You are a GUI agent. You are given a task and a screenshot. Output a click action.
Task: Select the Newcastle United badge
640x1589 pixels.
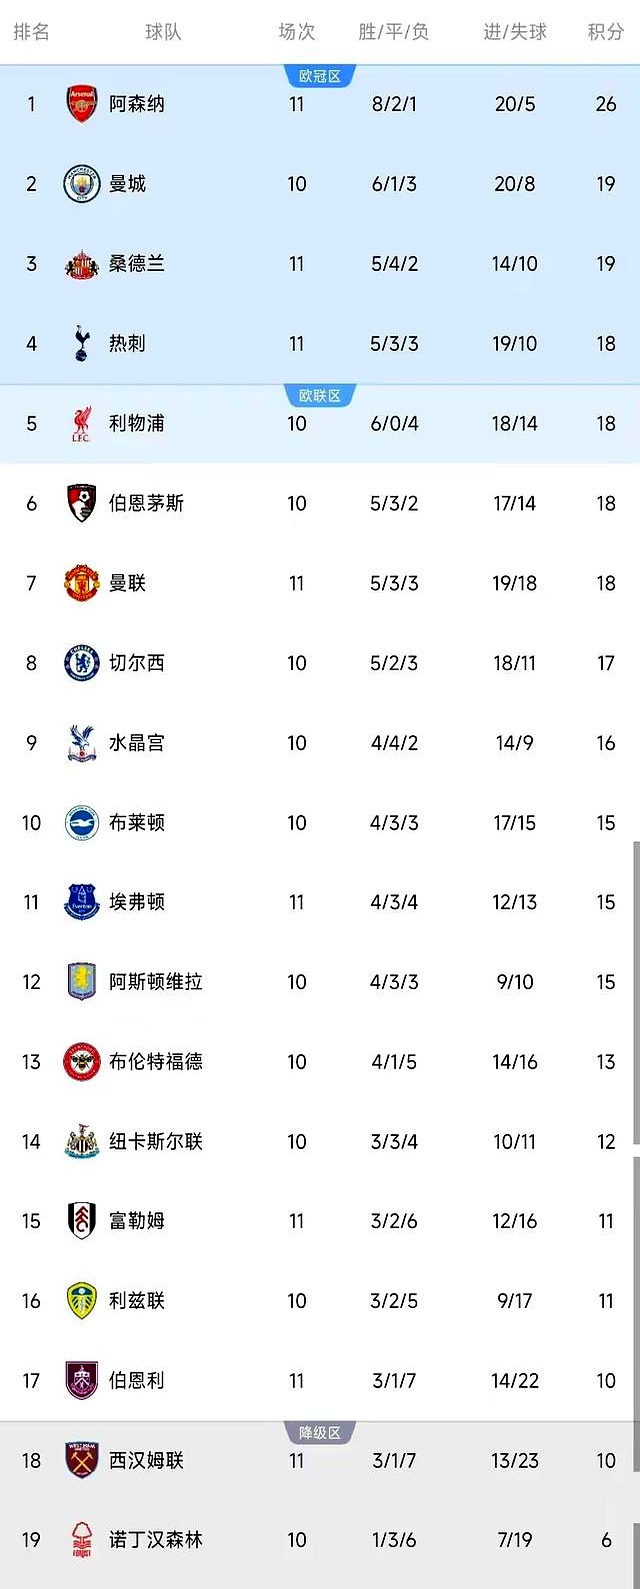tap(80, 1141)
